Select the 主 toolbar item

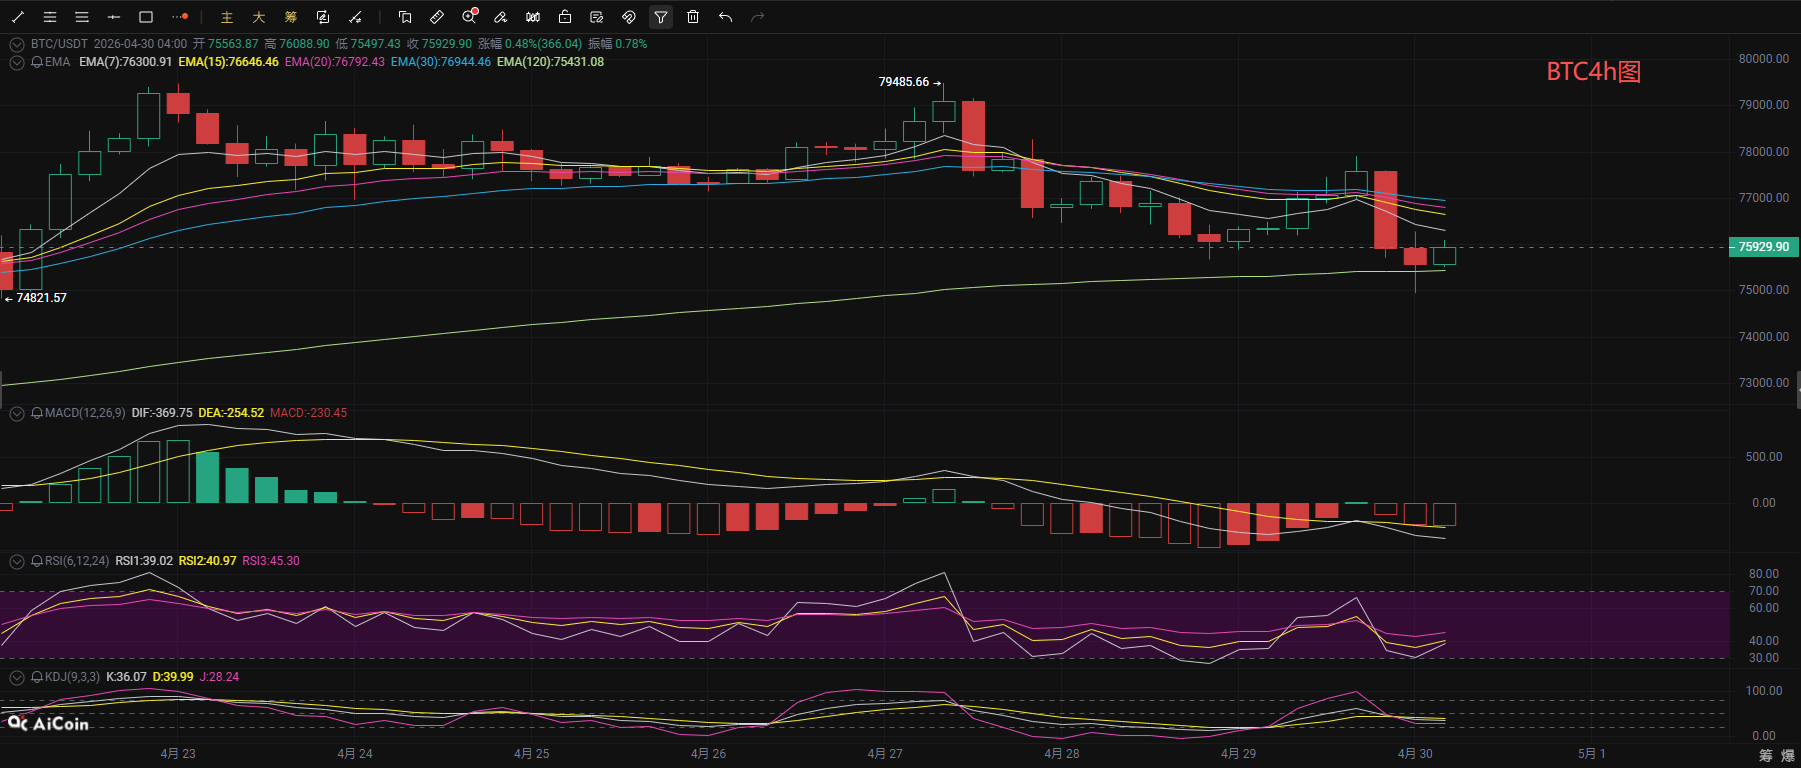click(x=227, y=17)
